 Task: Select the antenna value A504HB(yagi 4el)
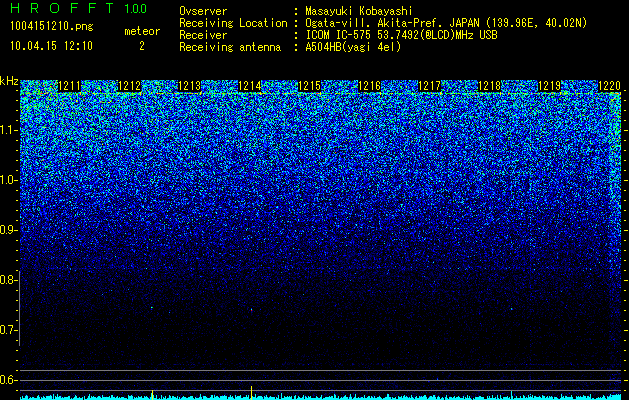(x=353, y=47)
